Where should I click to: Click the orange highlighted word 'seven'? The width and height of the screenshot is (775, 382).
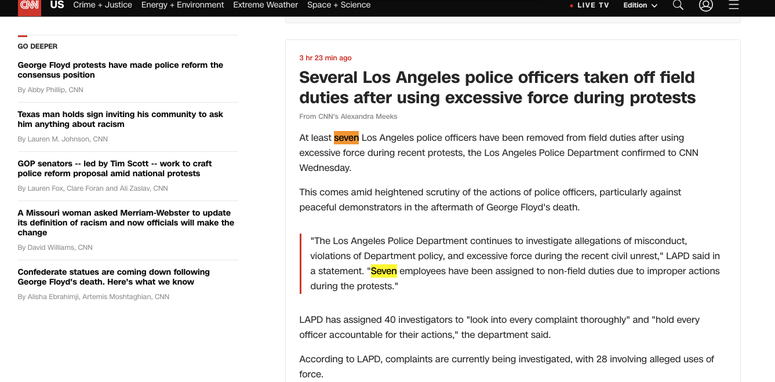(346, 137)
